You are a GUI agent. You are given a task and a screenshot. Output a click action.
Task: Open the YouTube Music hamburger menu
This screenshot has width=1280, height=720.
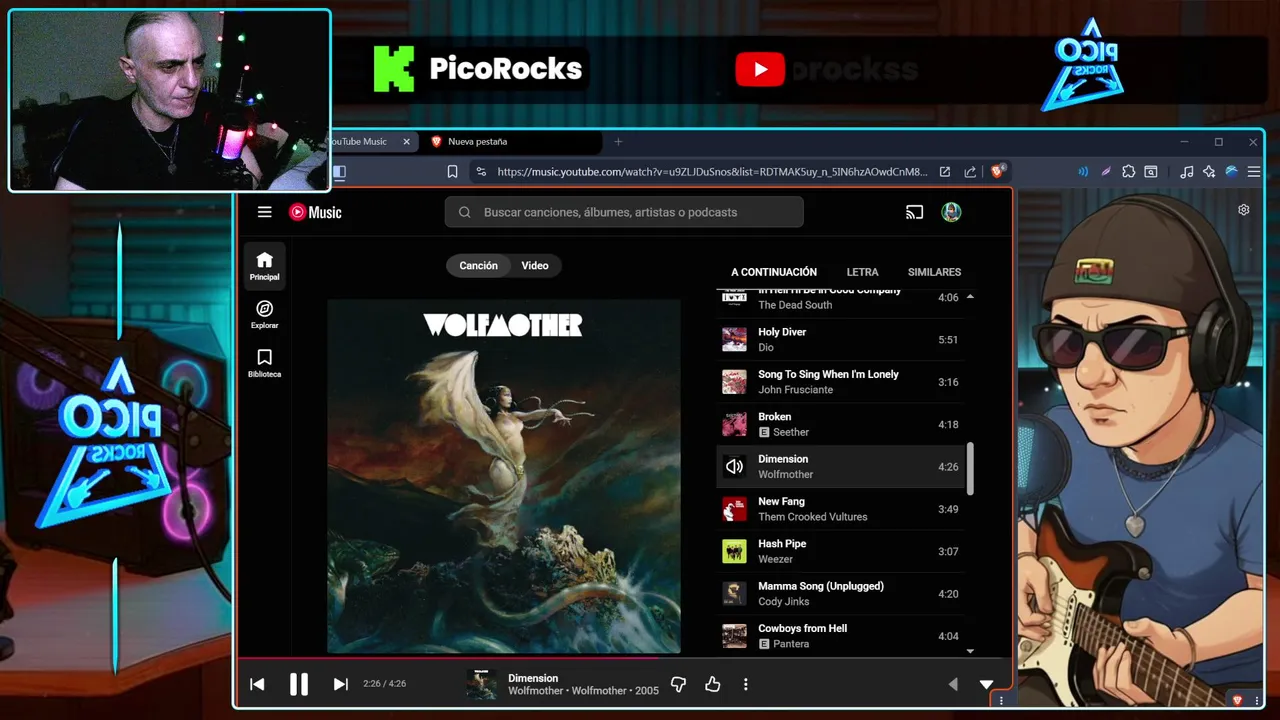[264, 212]
